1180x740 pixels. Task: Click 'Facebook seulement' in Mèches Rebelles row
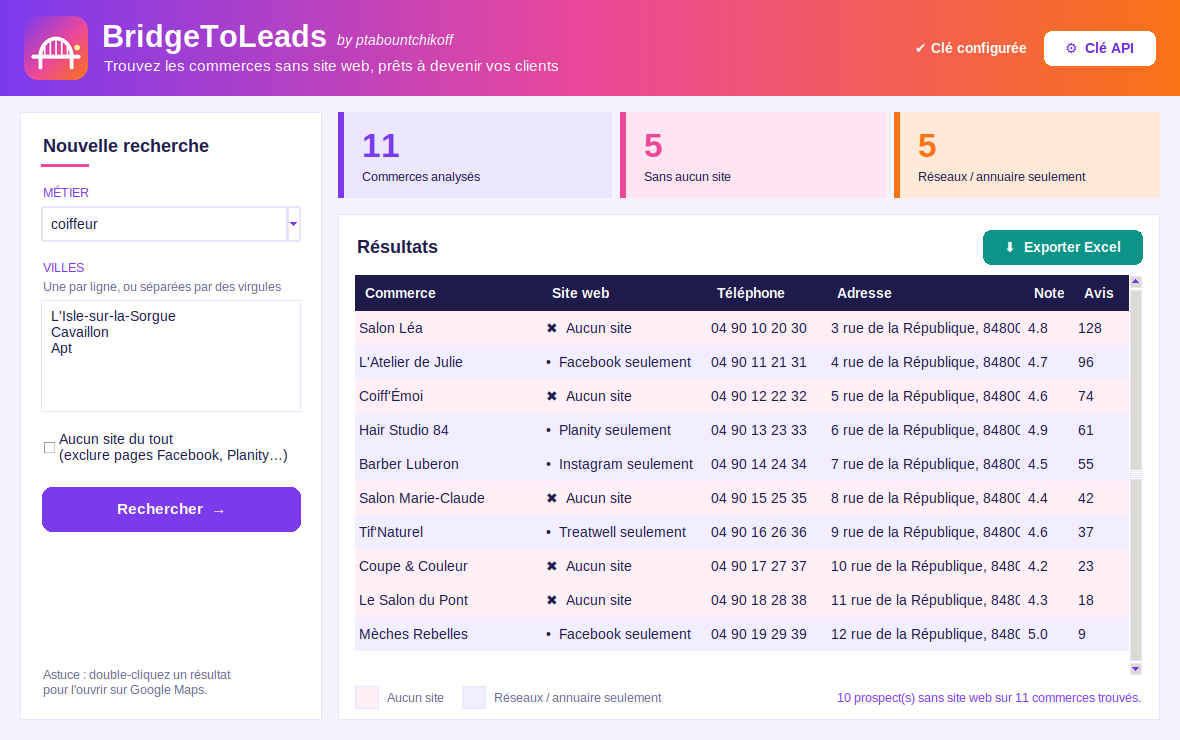pos(625,634)
